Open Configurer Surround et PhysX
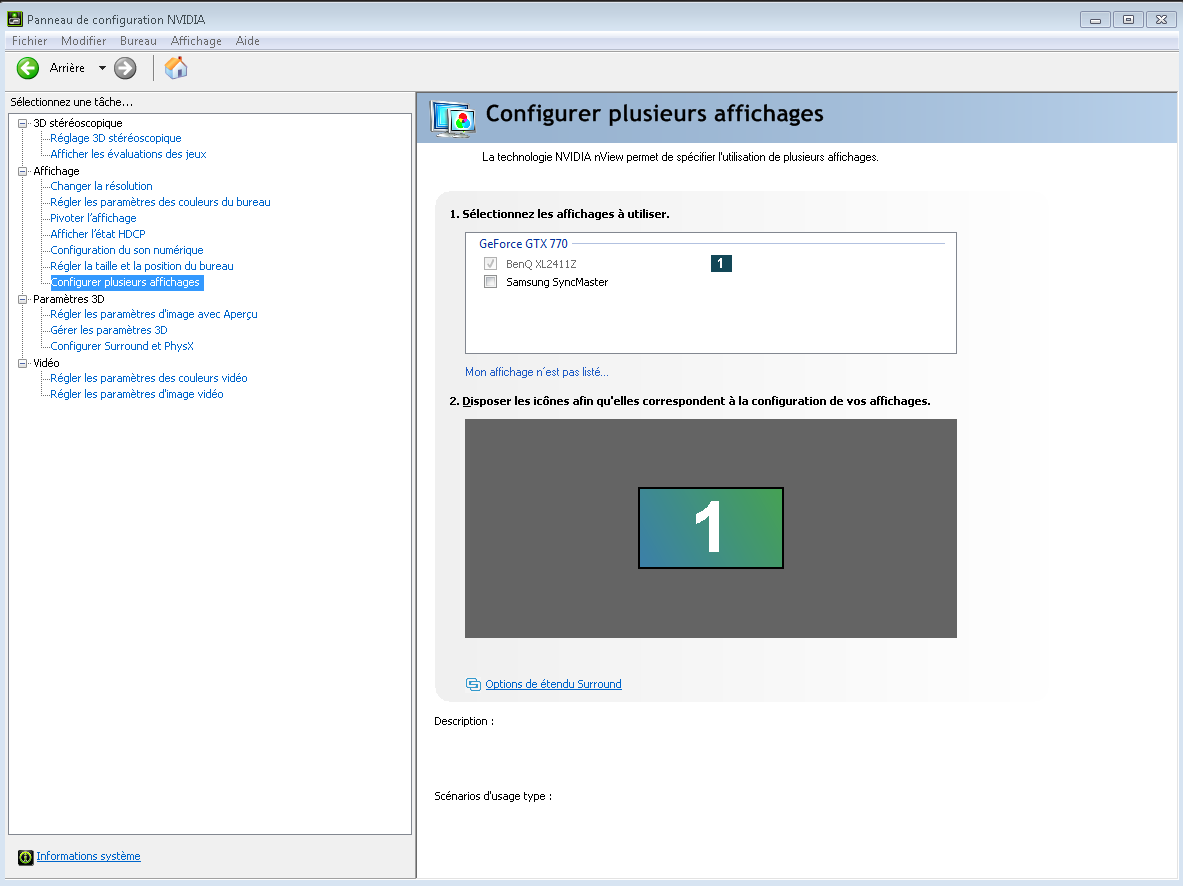 (x=121, y=346)
